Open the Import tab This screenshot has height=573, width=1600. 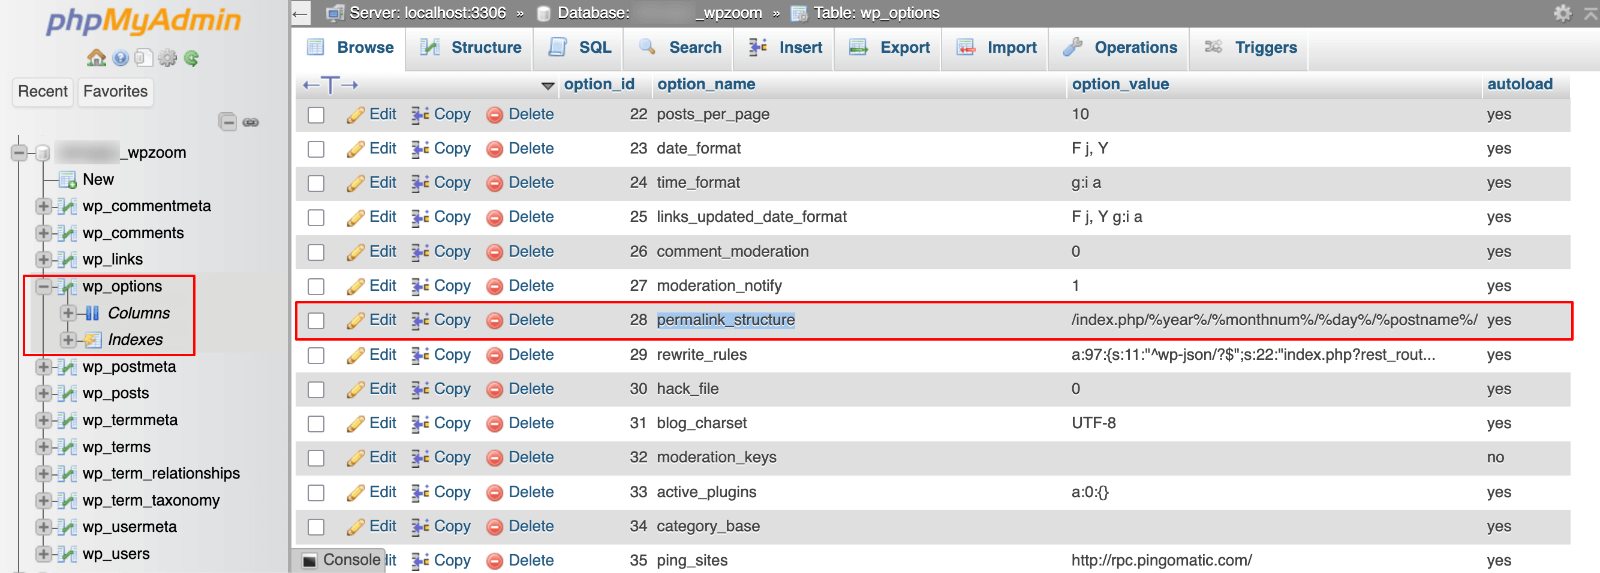(x=996, y=47)
